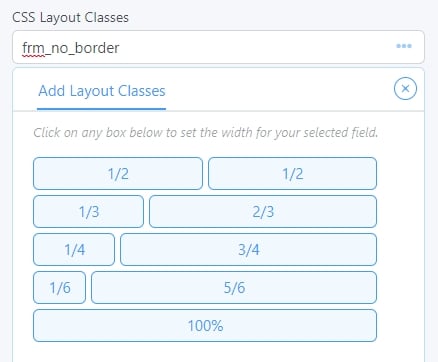Choose the right-hand 1/2 width box
This screenshot has width=438, height=362.
point(293,174)
